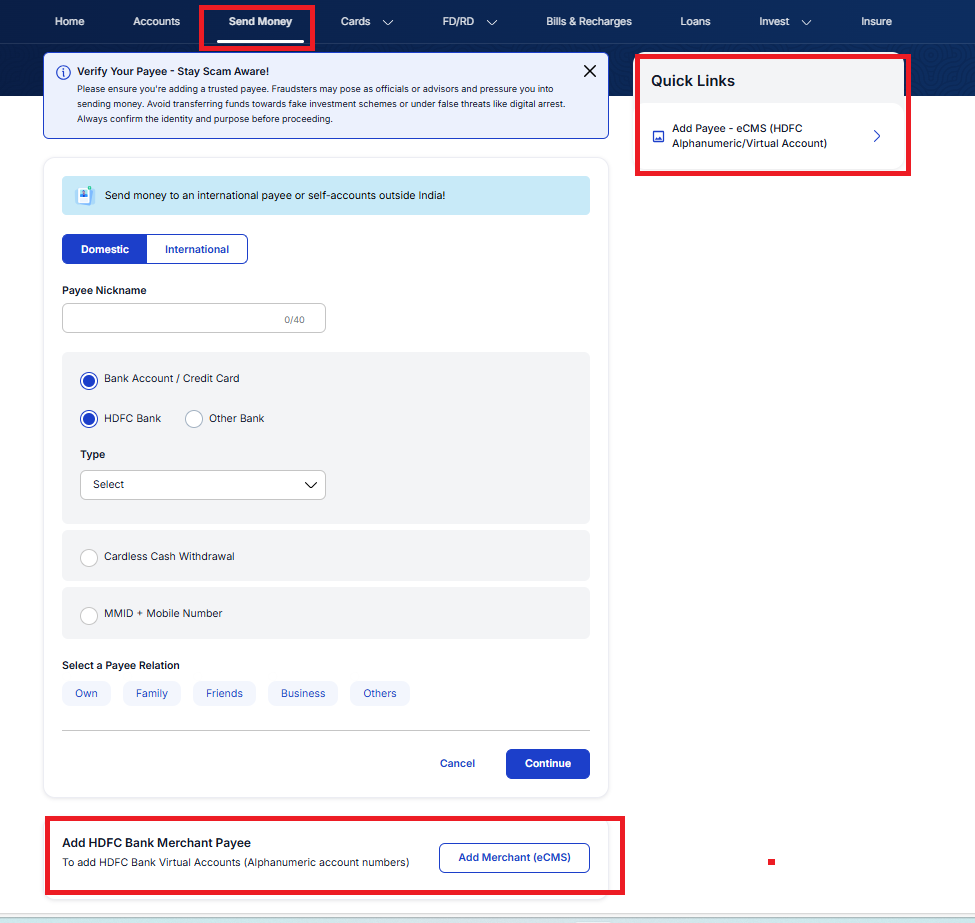Open the Loans menu item

pos(695,21)
